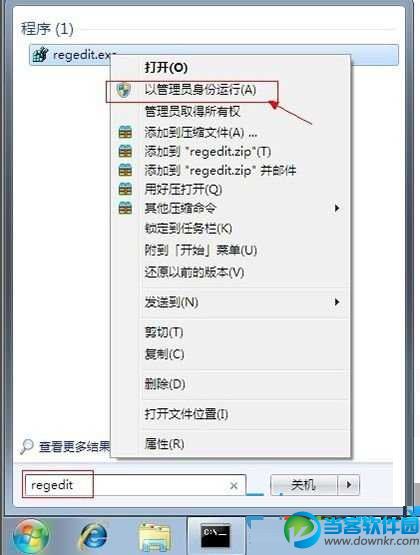
Task: Click the regedit.exe program icon
Action: 40,55
